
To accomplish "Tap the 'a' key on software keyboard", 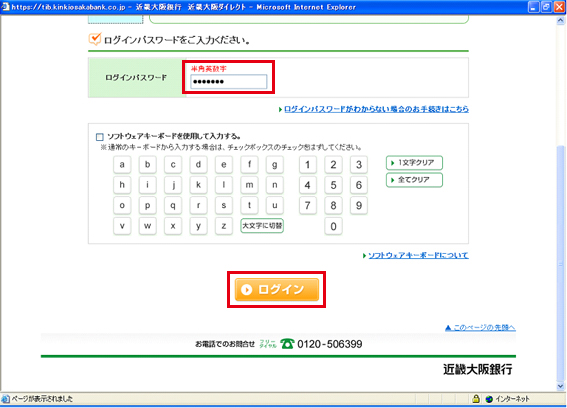I will (122, 165).
